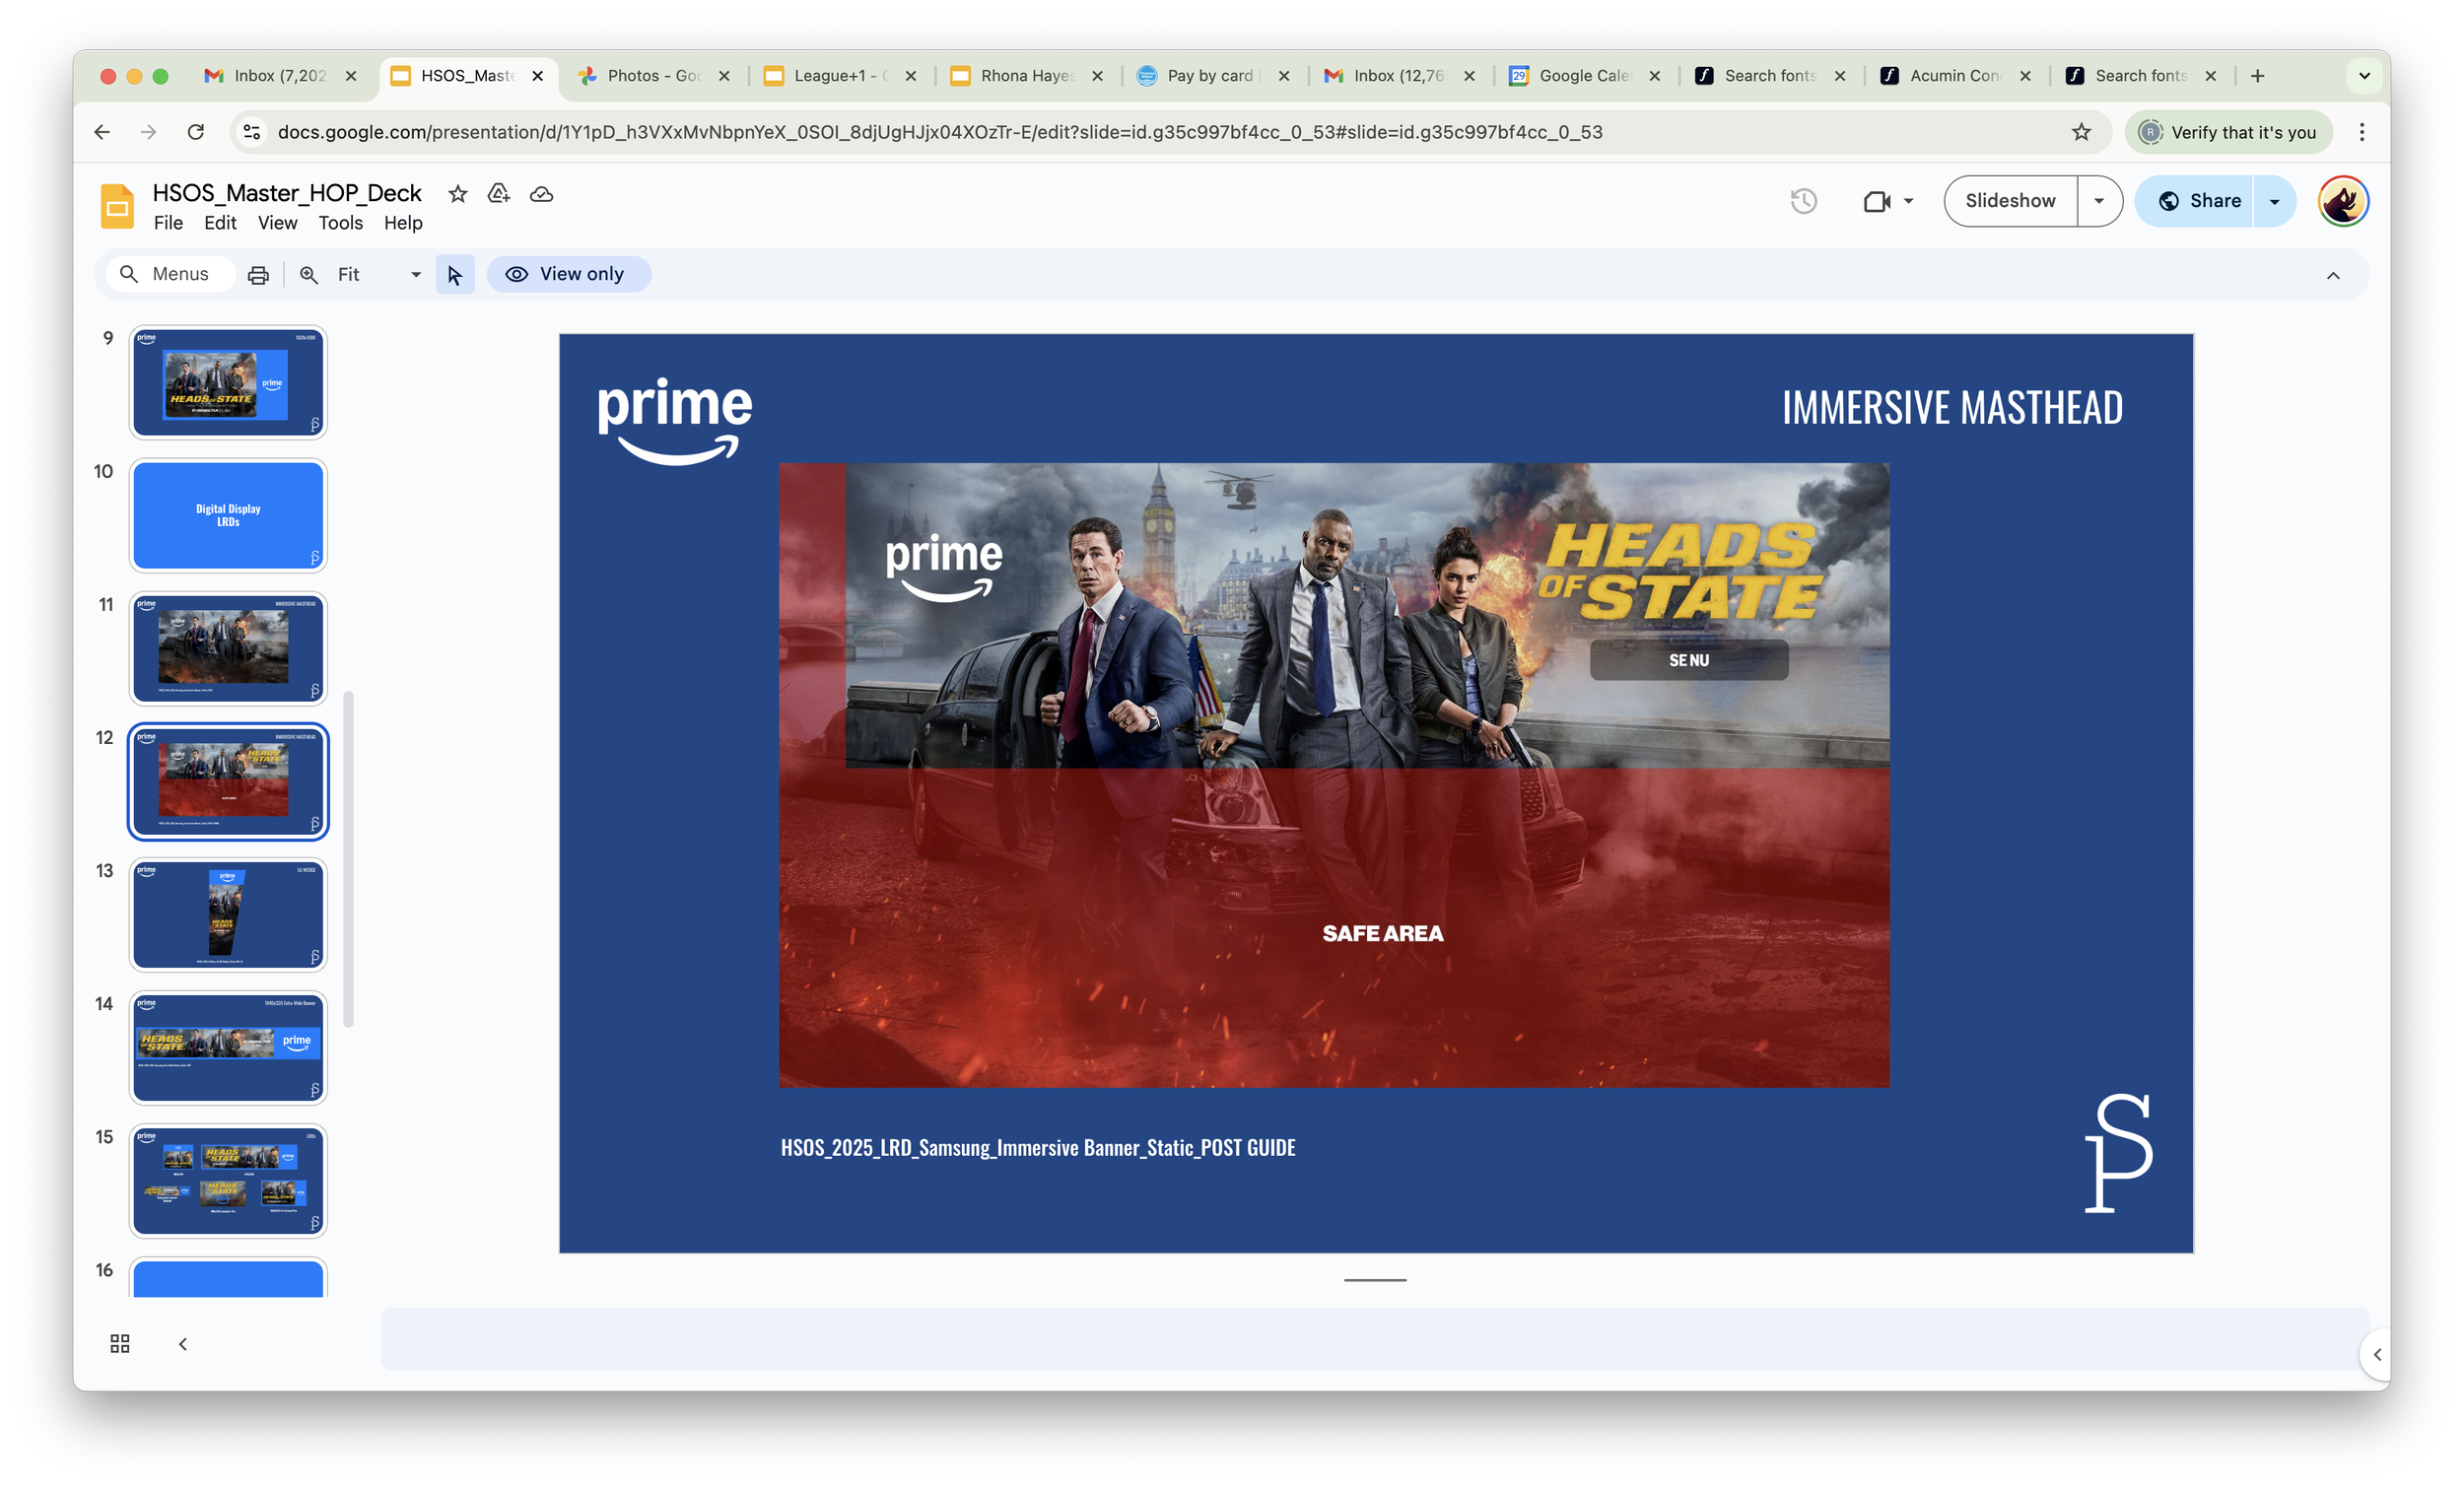Image resolution: width=2464 pixels, height=1488 pixels.
Task: Click the IMMERSIVE MASTHEAD title text
Action: tap(1952, 408)
